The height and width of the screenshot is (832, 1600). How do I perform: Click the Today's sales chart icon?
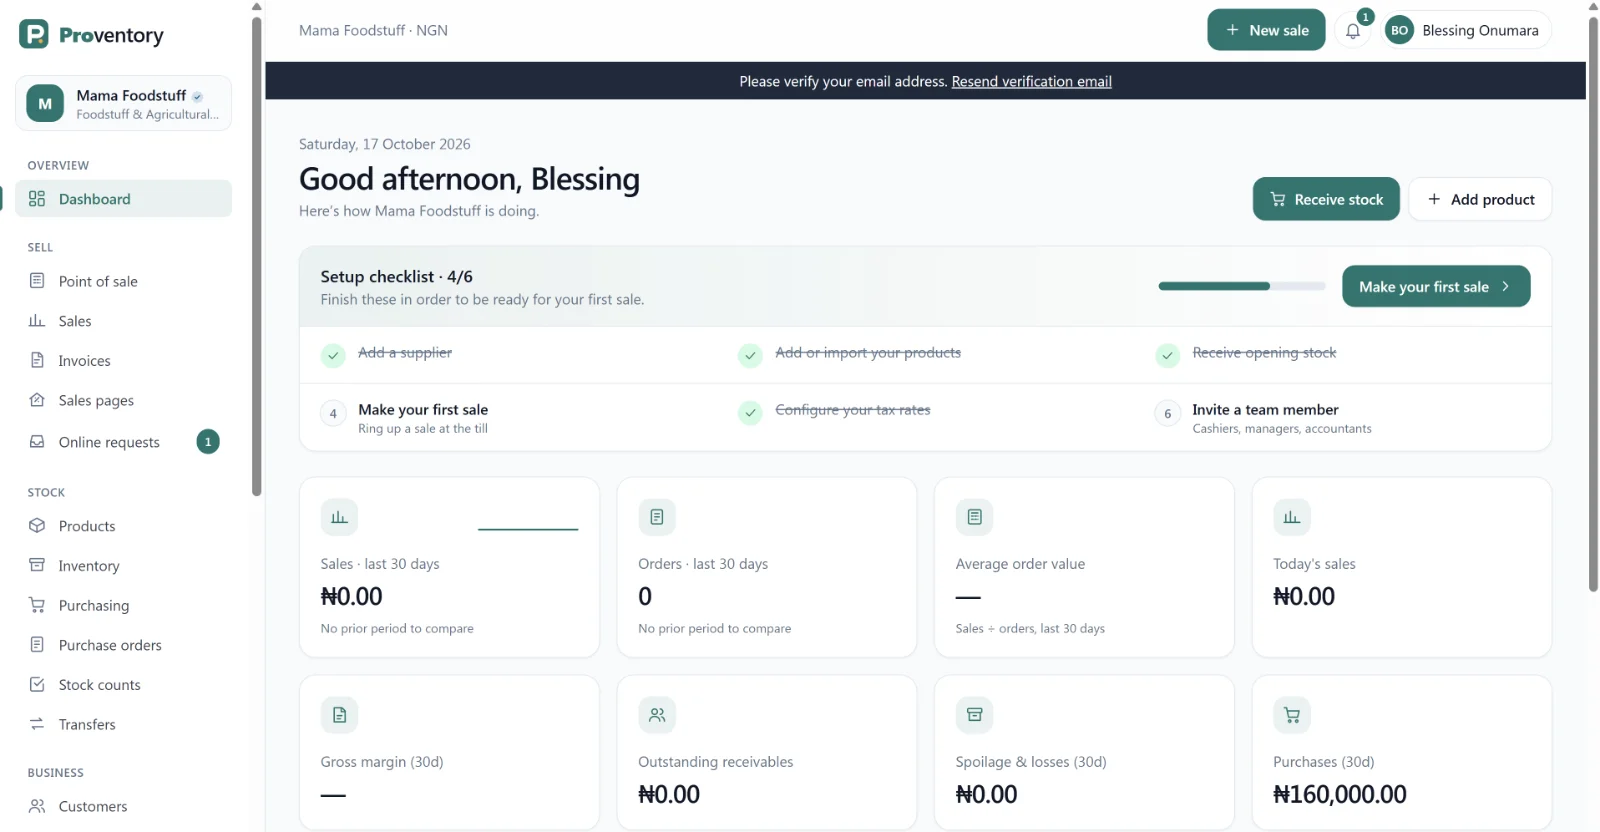click(1292, 517)
